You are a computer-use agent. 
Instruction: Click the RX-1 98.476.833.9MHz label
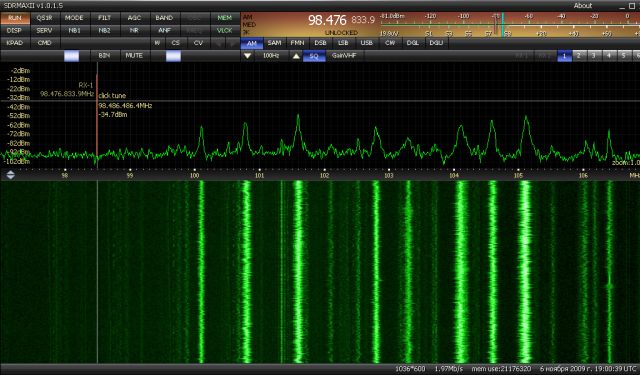(x=67, y=90)
